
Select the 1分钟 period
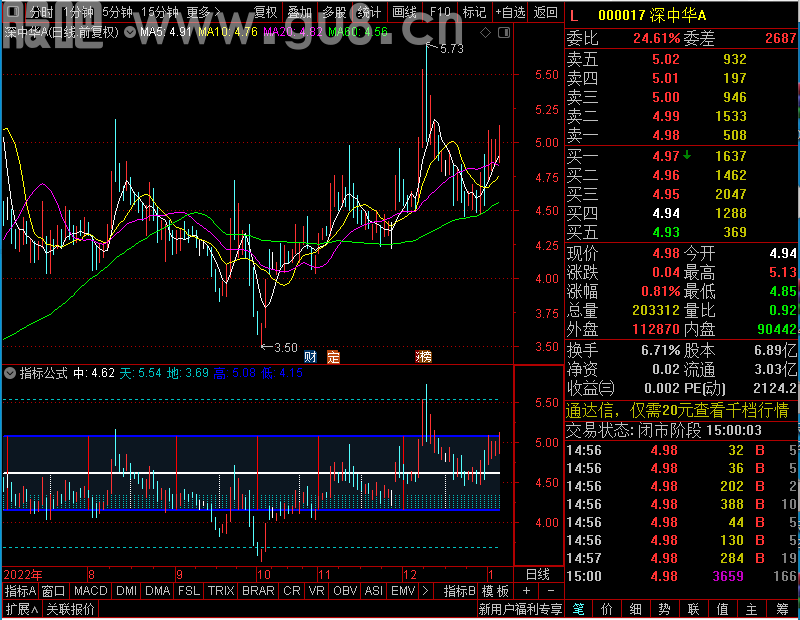[x=78, y=12]
